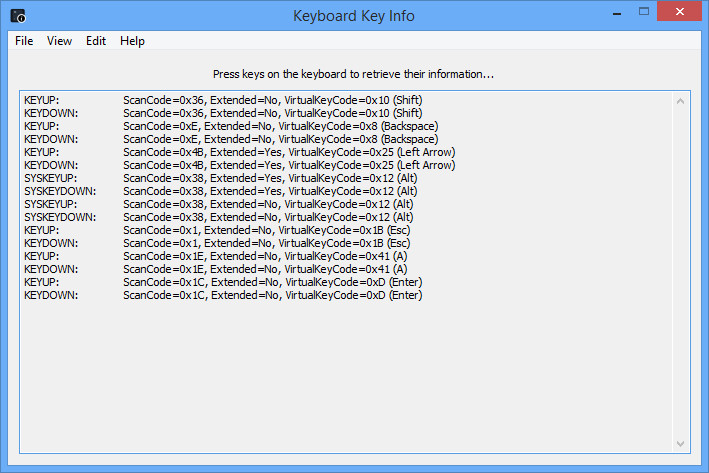Click the SYSKEYUP Alt Extended=Yes line

click(x=240, y=178)
